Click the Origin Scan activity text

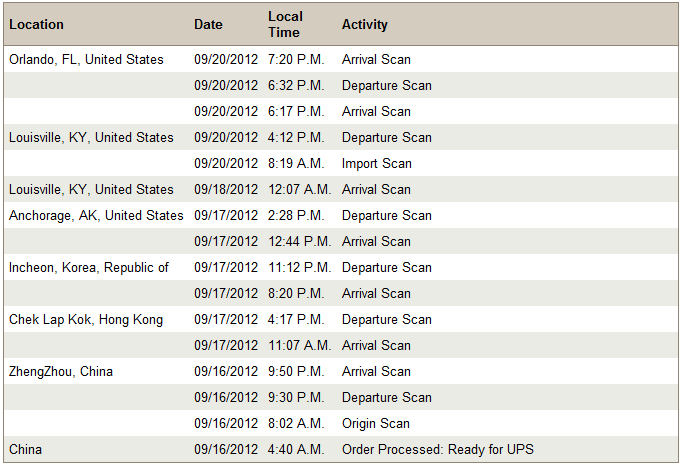[376, 424]
